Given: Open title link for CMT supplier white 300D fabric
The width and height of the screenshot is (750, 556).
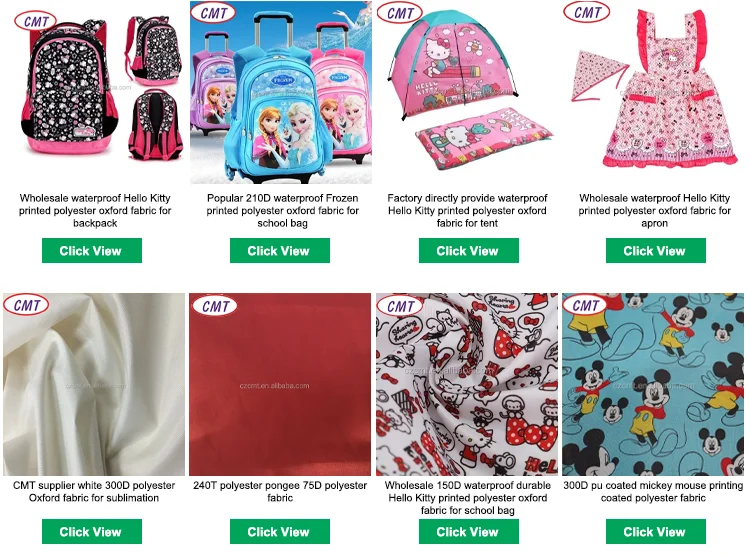Looking at the screenshot, I should (x=94, y=491).
